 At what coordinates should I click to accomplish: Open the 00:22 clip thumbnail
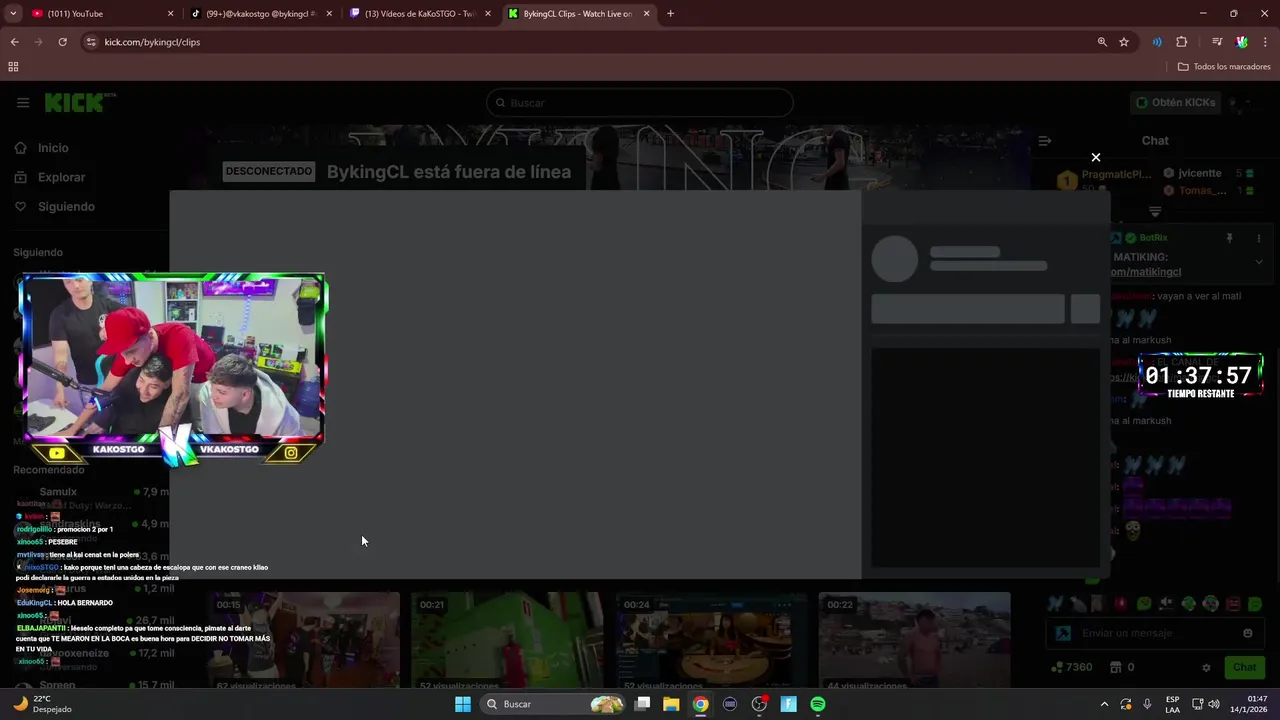tap(914, 640)
